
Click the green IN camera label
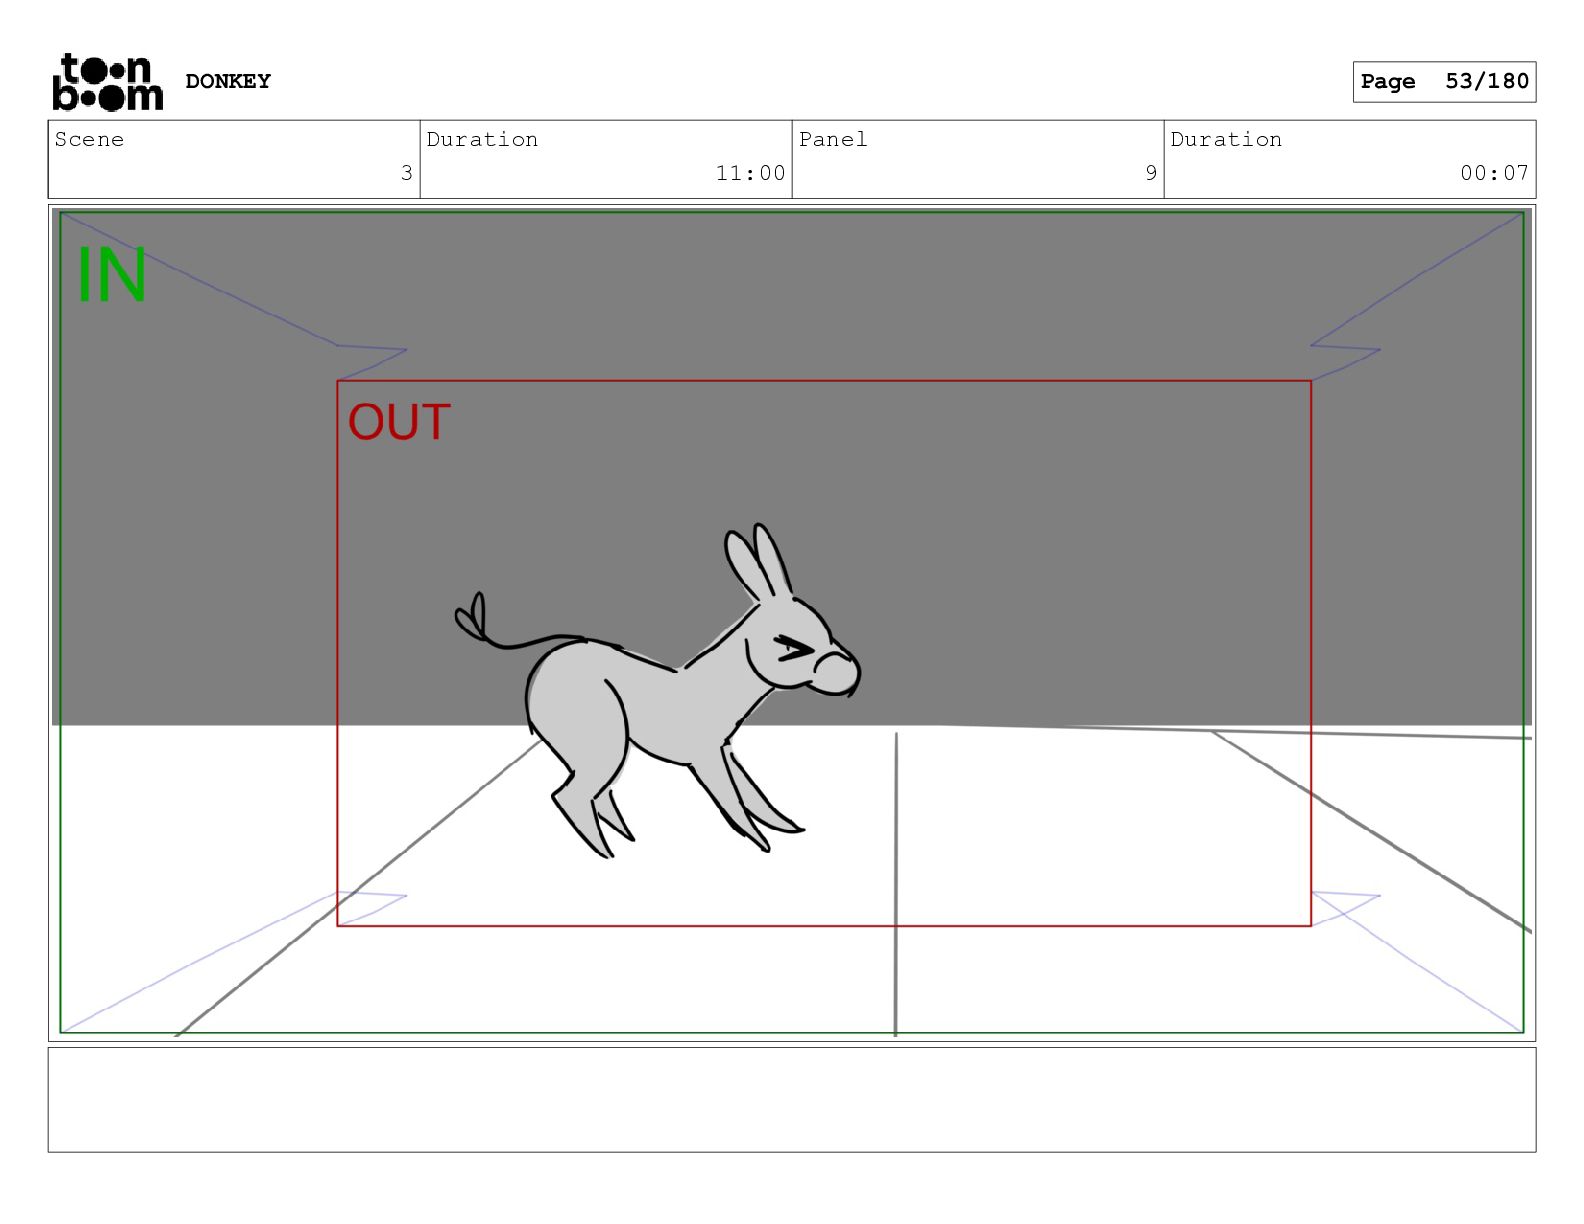(x=112, y=275)
